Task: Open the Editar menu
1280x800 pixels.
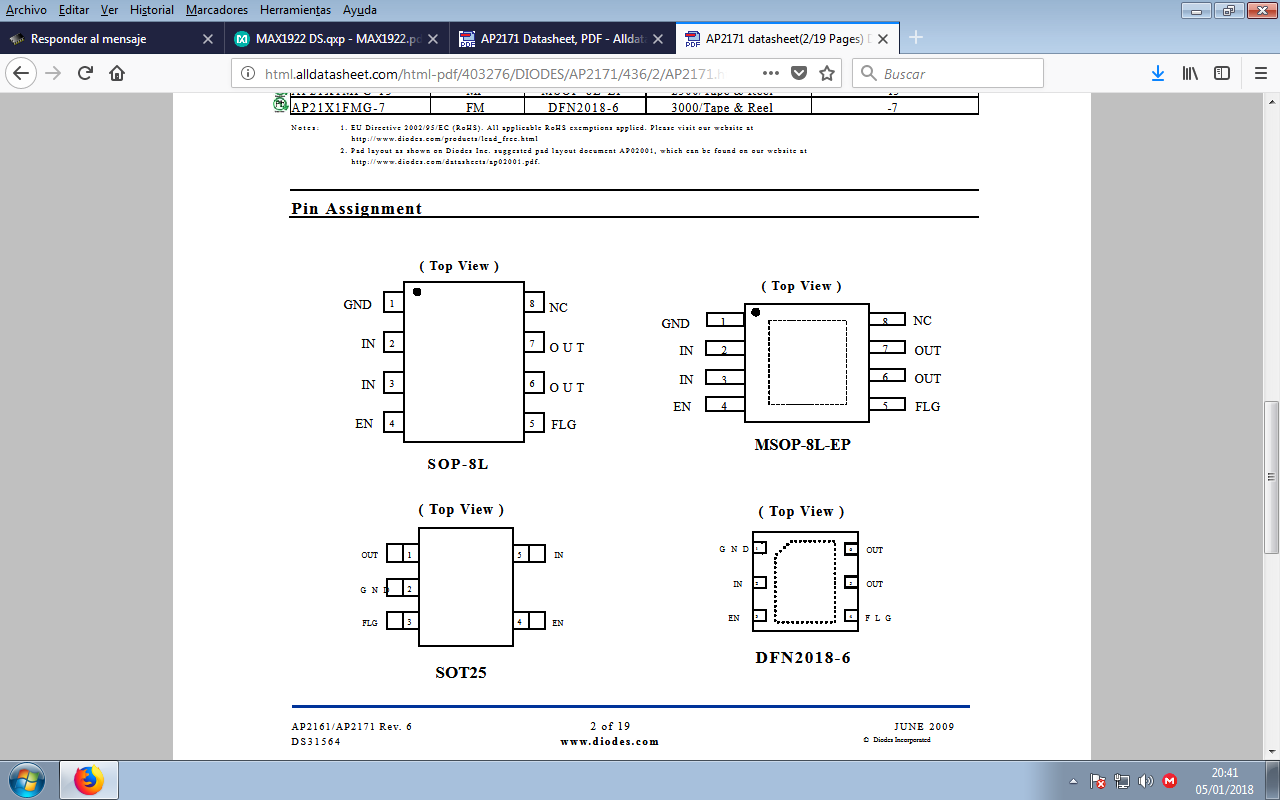Action: [74, 10]
